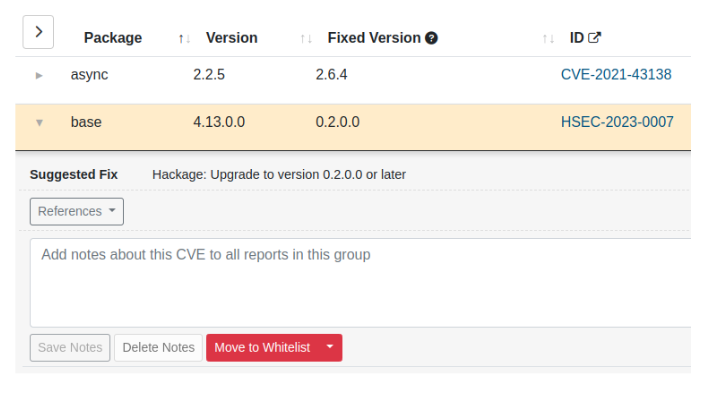
Task: Sort by Version column arrows
Action: point(306,39)
